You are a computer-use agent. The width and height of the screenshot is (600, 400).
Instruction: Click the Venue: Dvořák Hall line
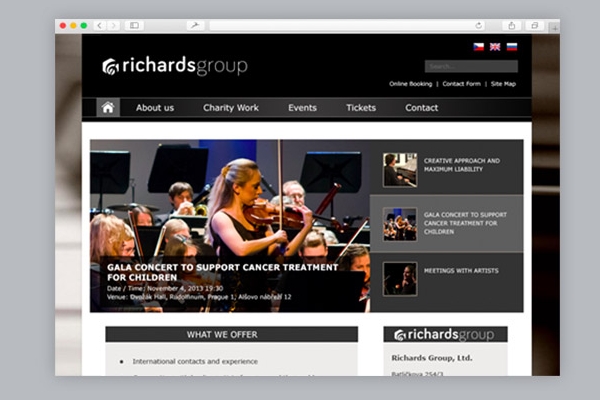[199, 297]
